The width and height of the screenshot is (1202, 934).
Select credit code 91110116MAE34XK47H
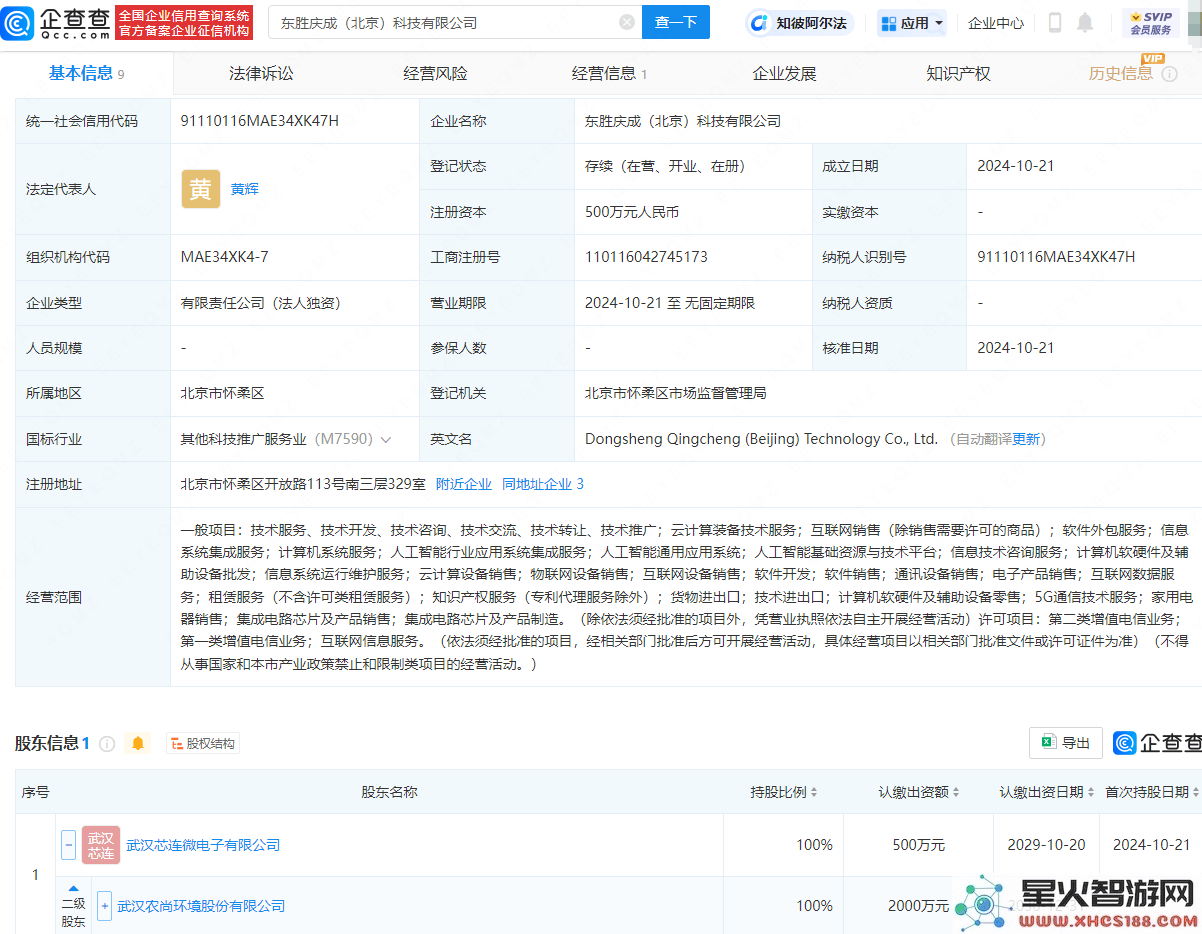[260, 121]
